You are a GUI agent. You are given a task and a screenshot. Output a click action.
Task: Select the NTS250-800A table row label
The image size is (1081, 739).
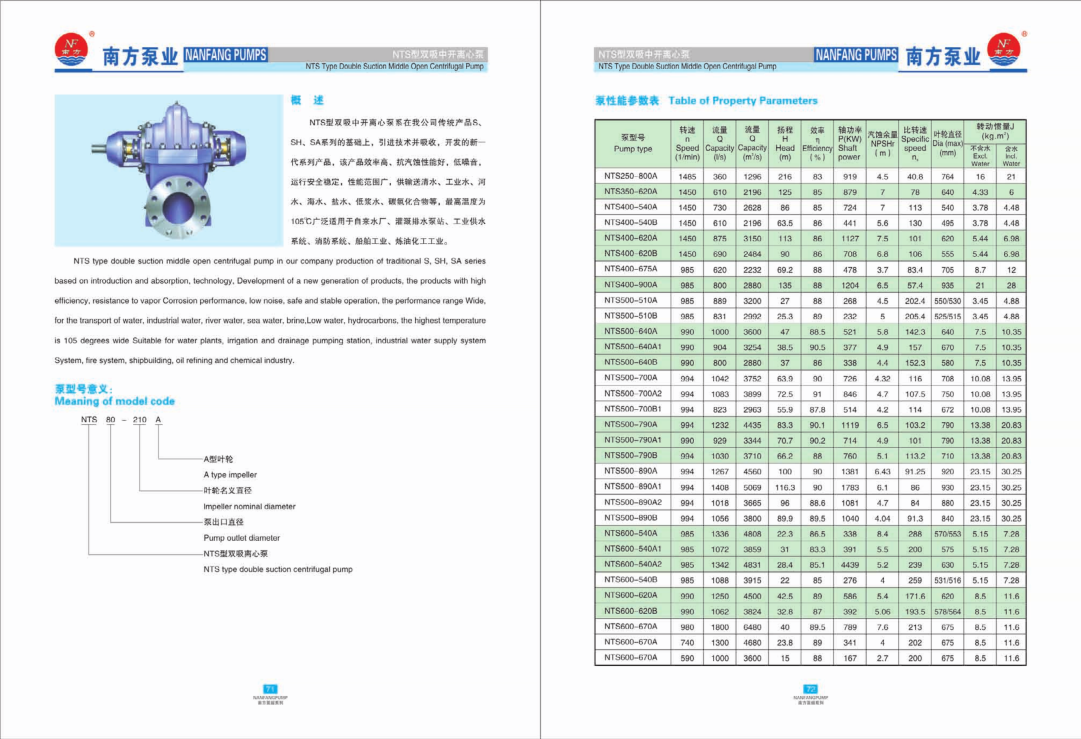(x=631, y=176)
